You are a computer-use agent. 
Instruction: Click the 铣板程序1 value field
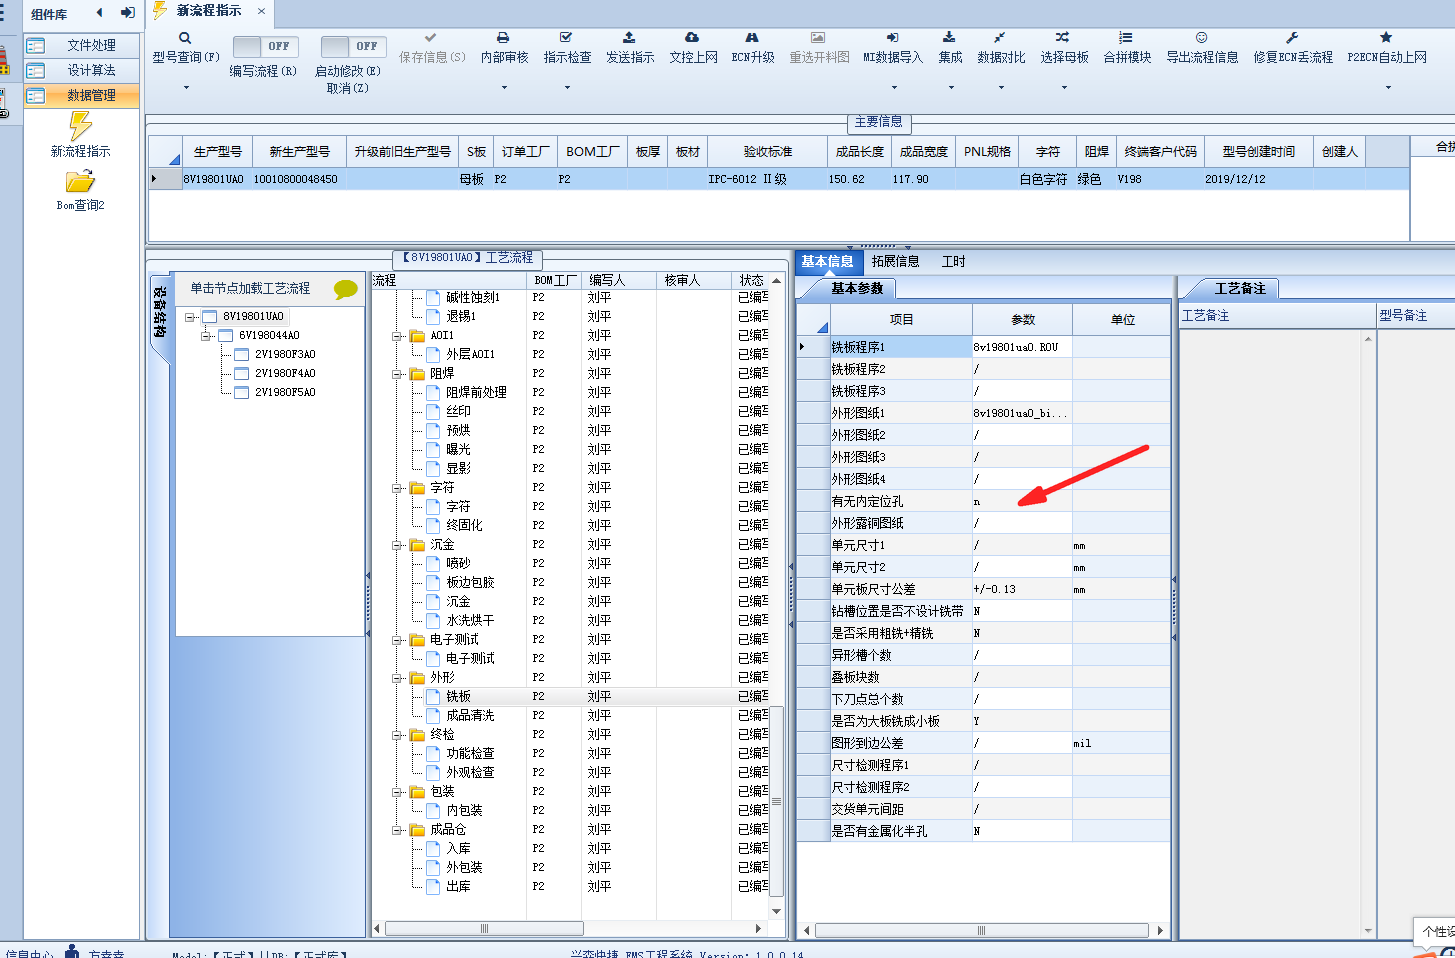tap(1022, 347)
